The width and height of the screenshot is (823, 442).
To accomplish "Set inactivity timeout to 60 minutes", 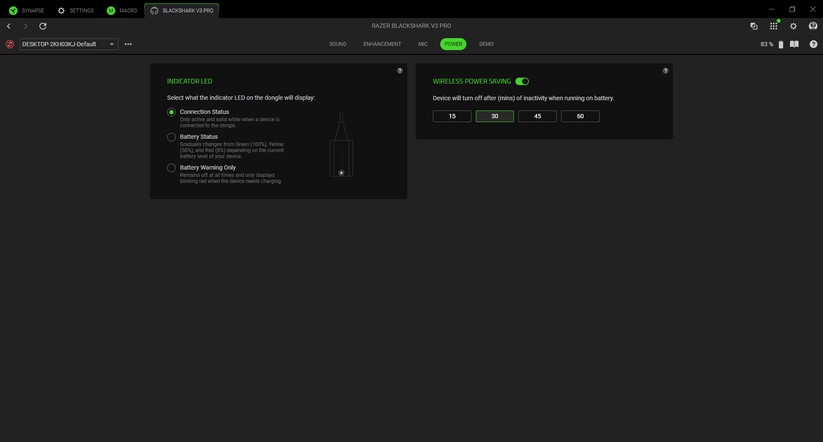I will click(580, 116).
